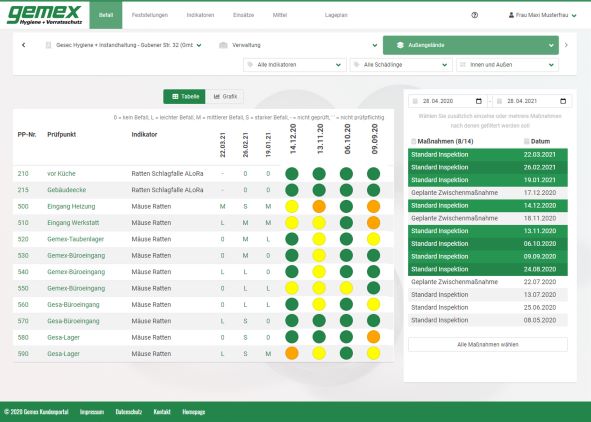Go back with the left arrow icon
Image resolution: width=591 pixels, height=422 pixels.
tap(23, 45)
